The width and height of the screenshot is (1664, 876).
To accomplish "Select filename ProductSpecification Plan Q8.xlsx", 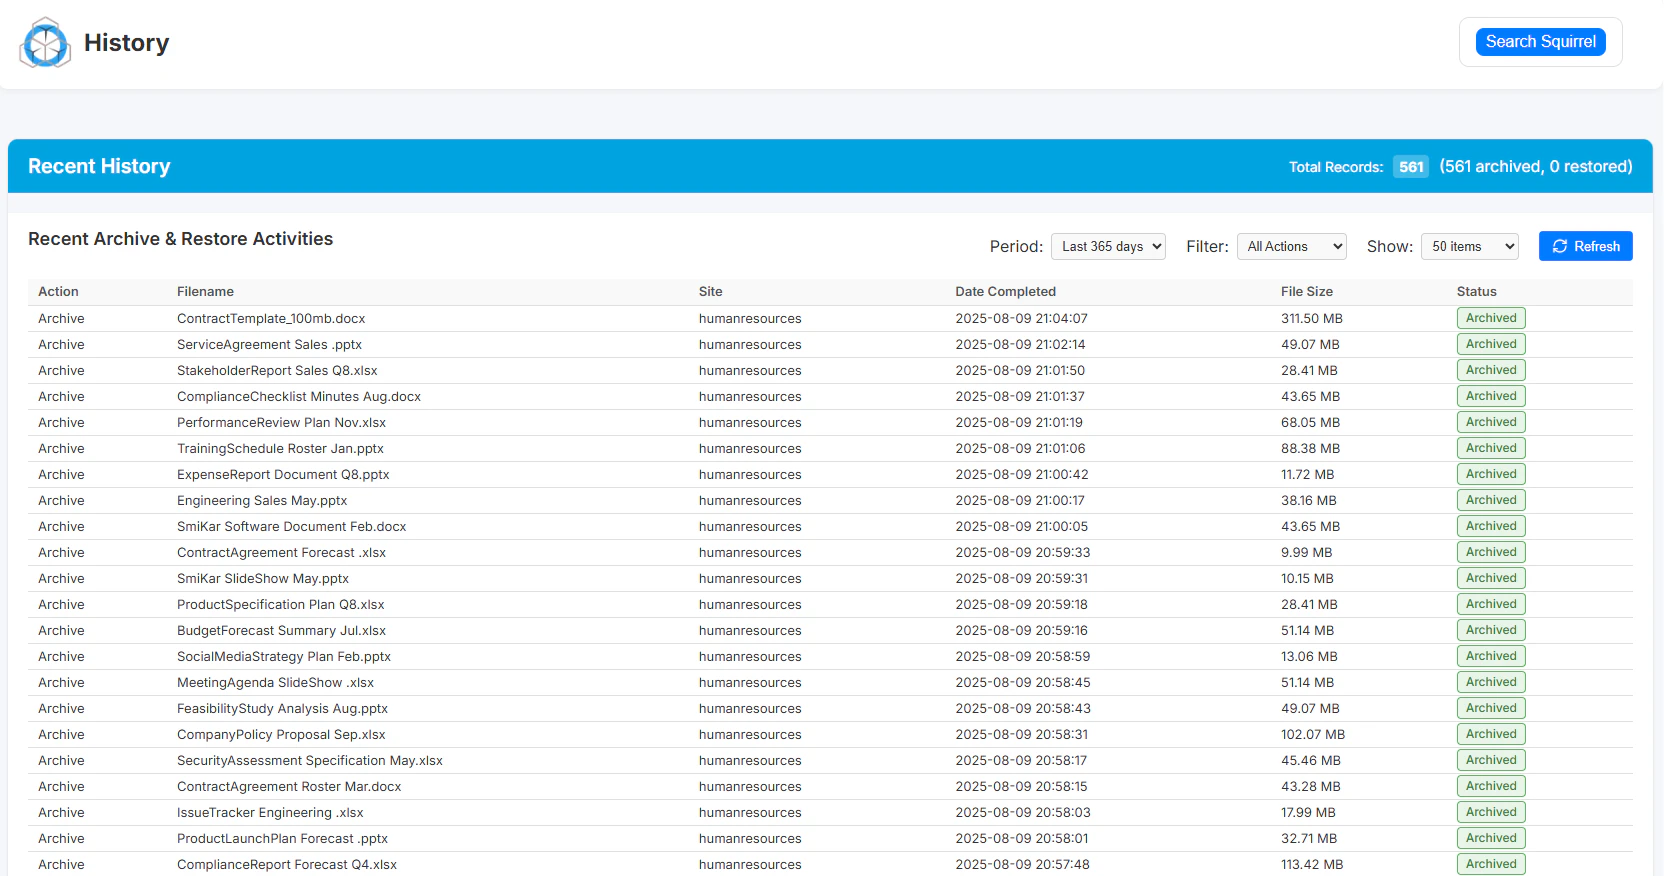I will point(280,605).
